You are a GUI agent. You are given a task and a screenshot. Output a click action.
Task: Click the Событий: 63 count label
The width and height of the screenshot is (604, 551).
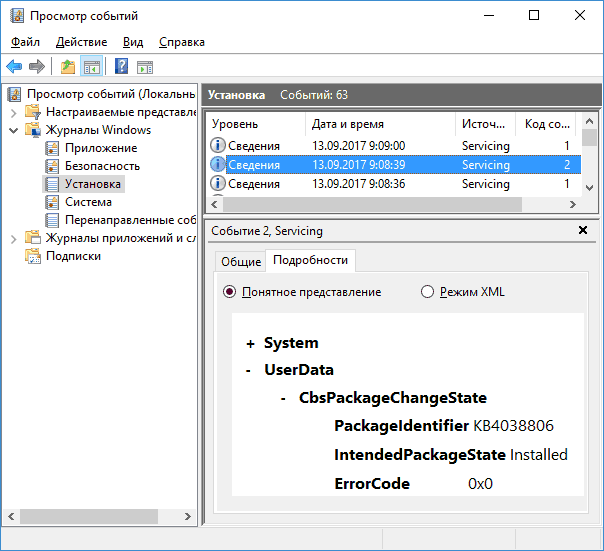pos(314,95)
